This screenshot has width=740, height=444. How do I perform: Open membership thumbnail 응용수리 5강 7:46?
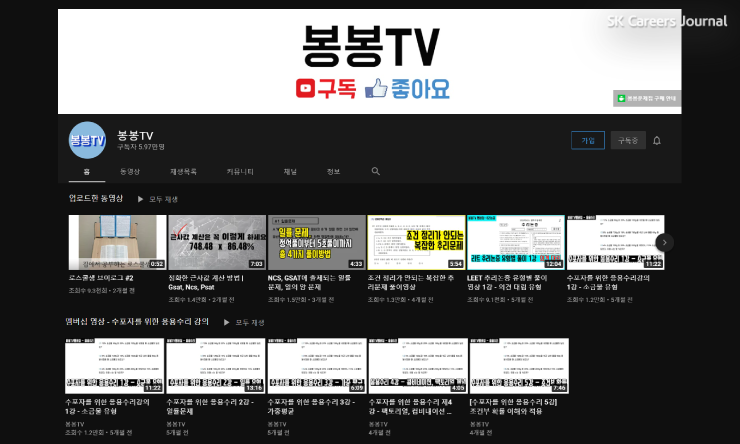(x=519, y=366)
